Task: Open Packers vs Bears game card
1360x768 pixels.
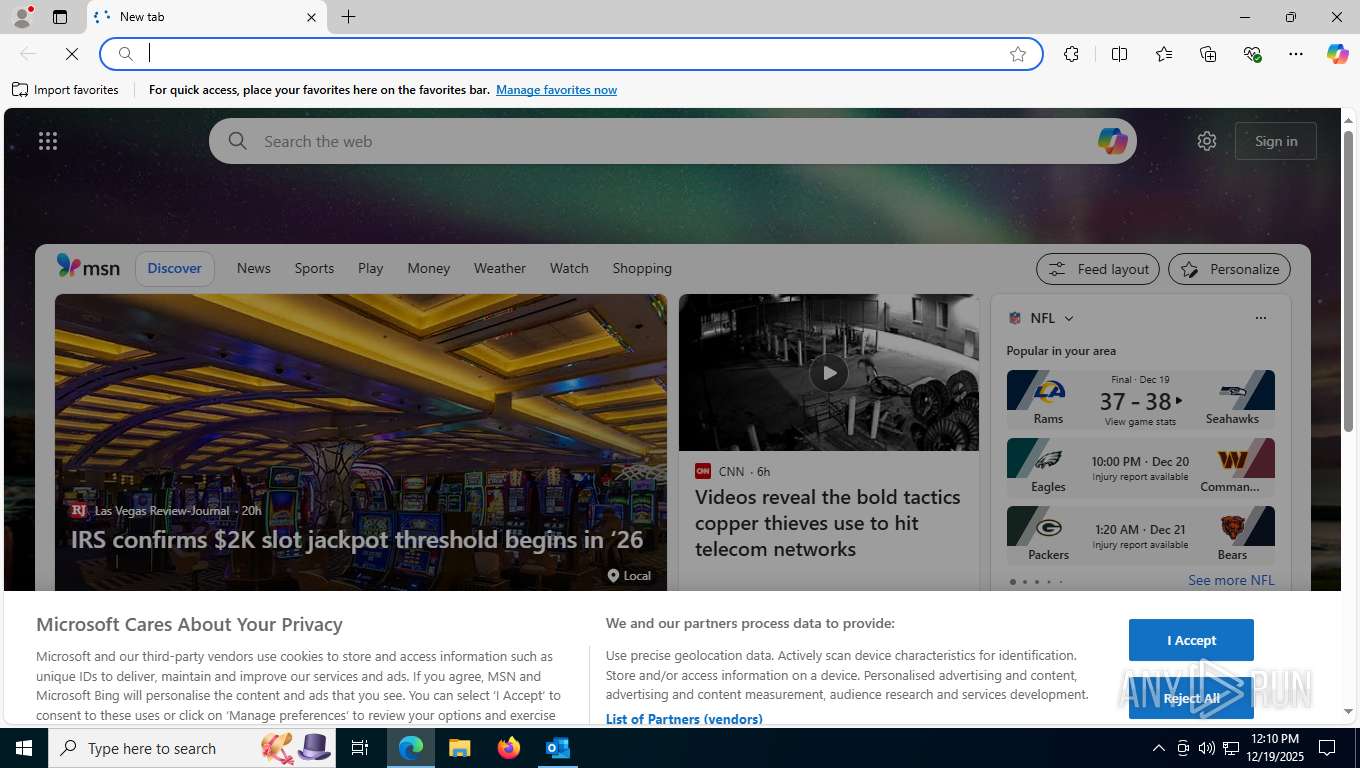Action: 1140,535
